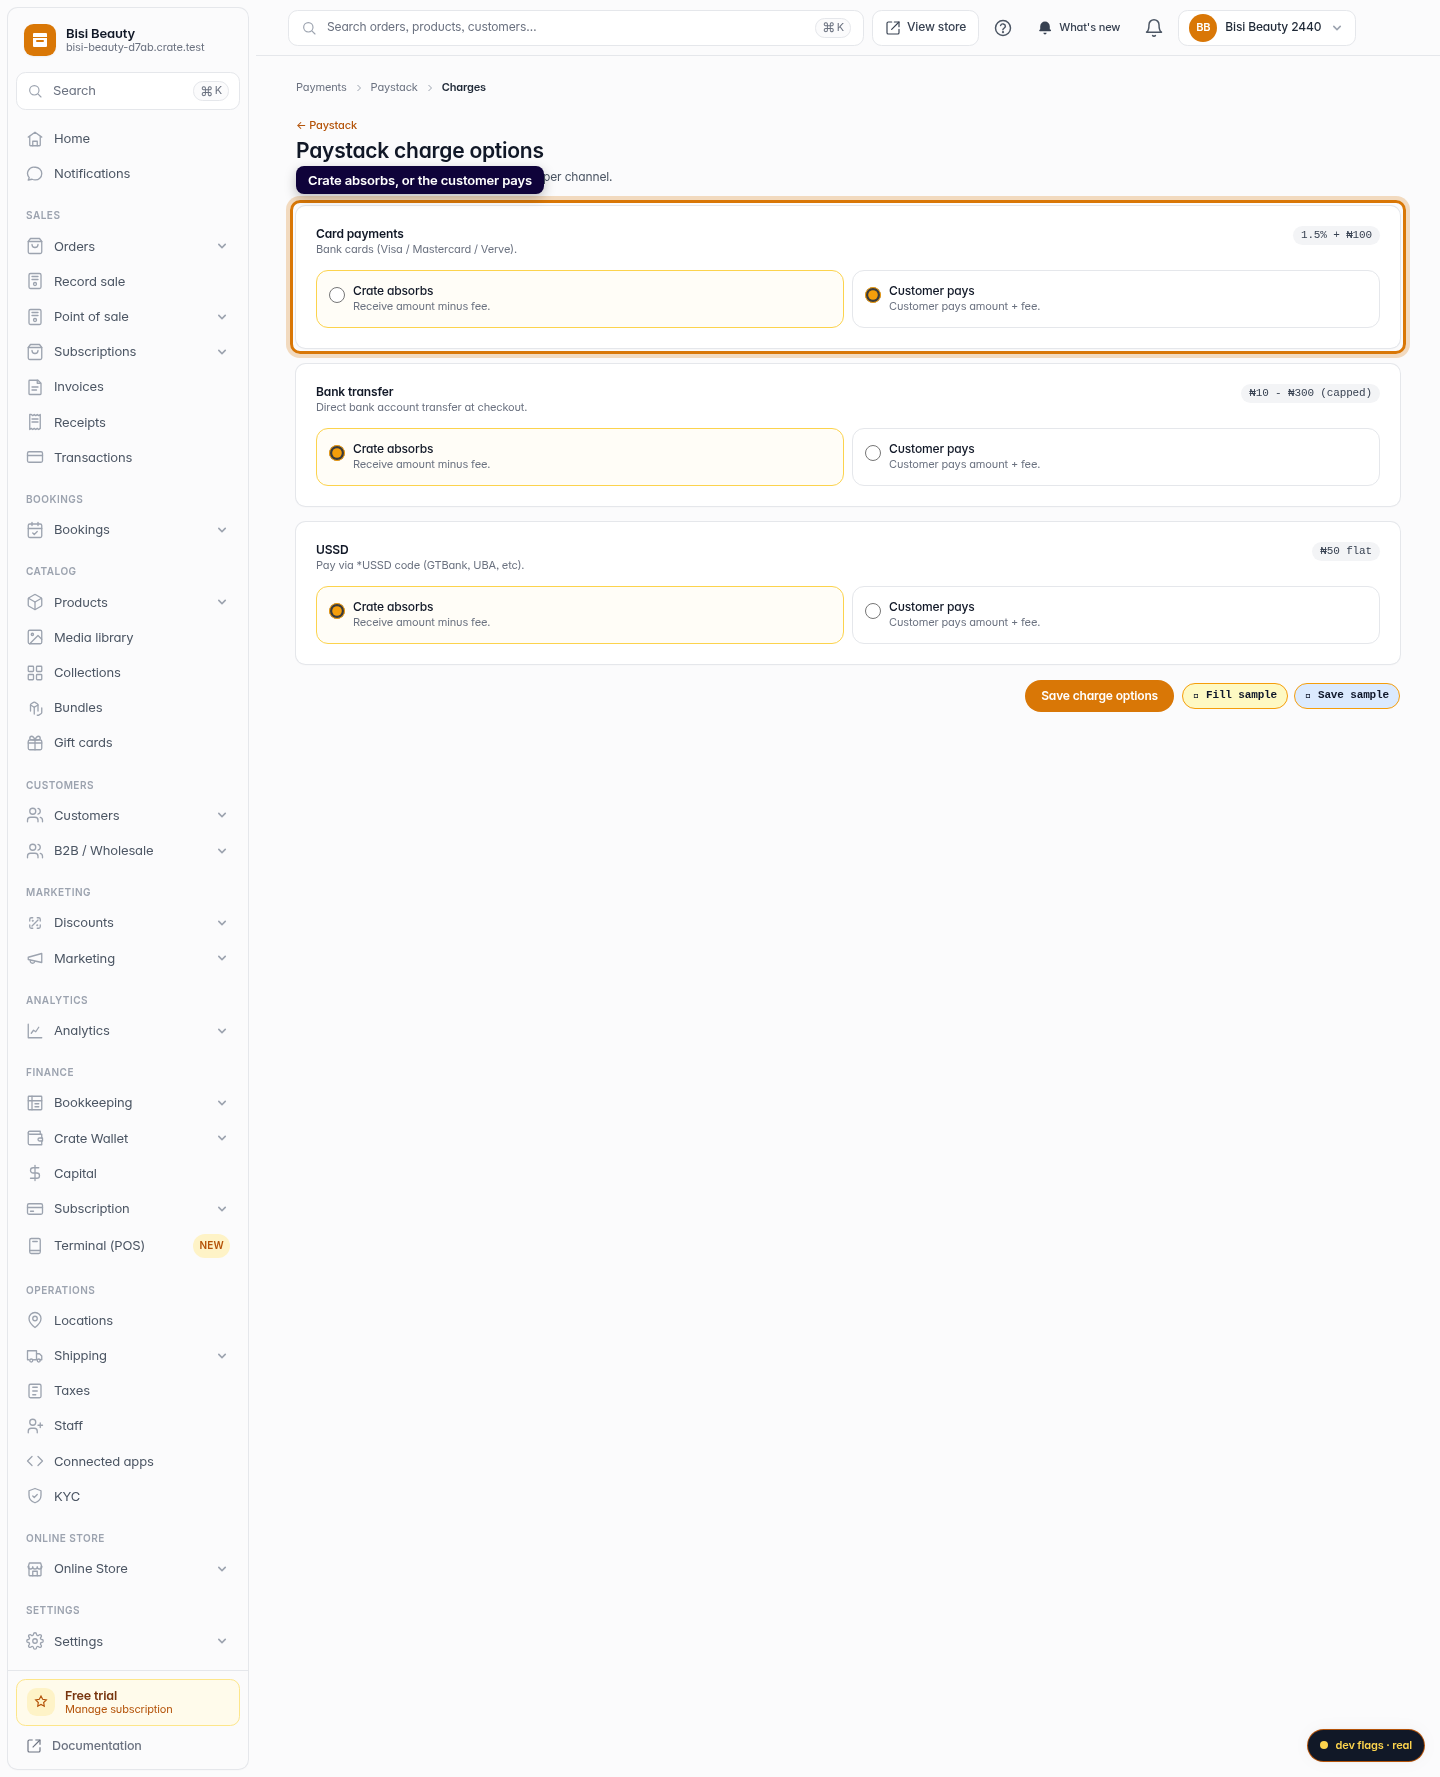Click the Fill sample button

click(1235, 695)
